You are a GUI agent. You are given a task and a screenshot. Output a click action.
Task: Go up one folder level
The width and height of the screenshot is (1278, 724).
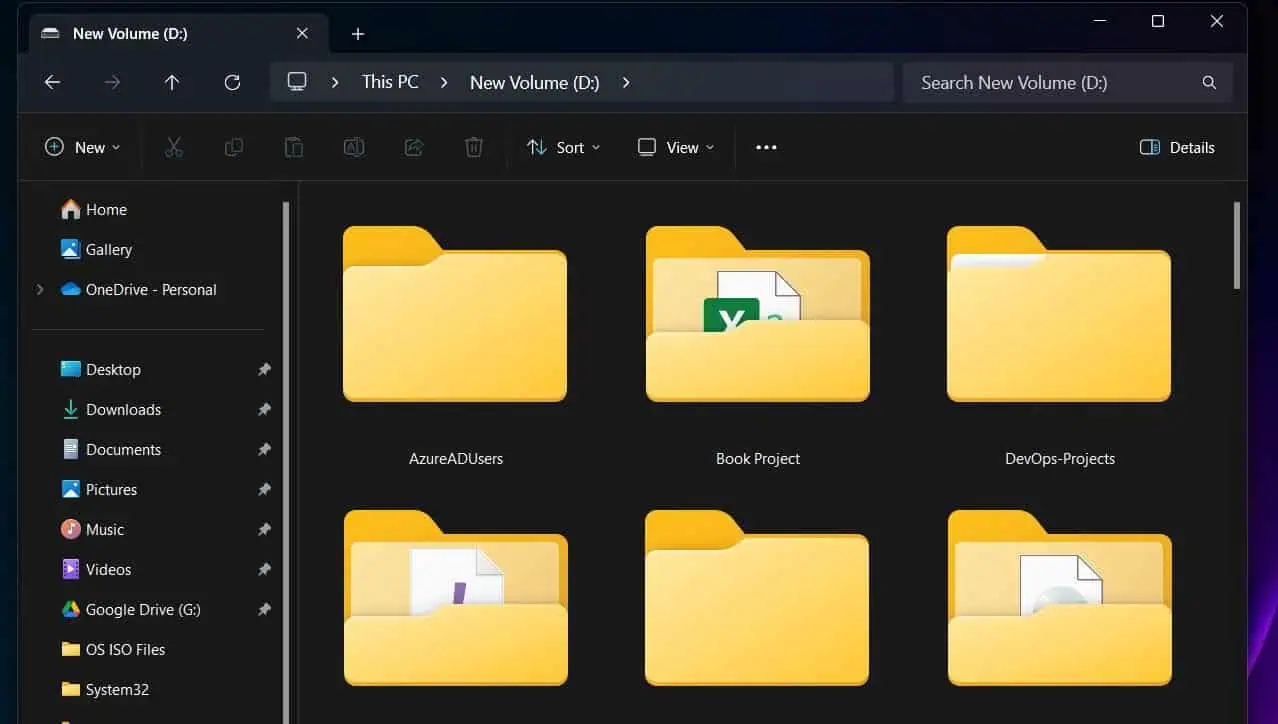(x=172, y=83)
